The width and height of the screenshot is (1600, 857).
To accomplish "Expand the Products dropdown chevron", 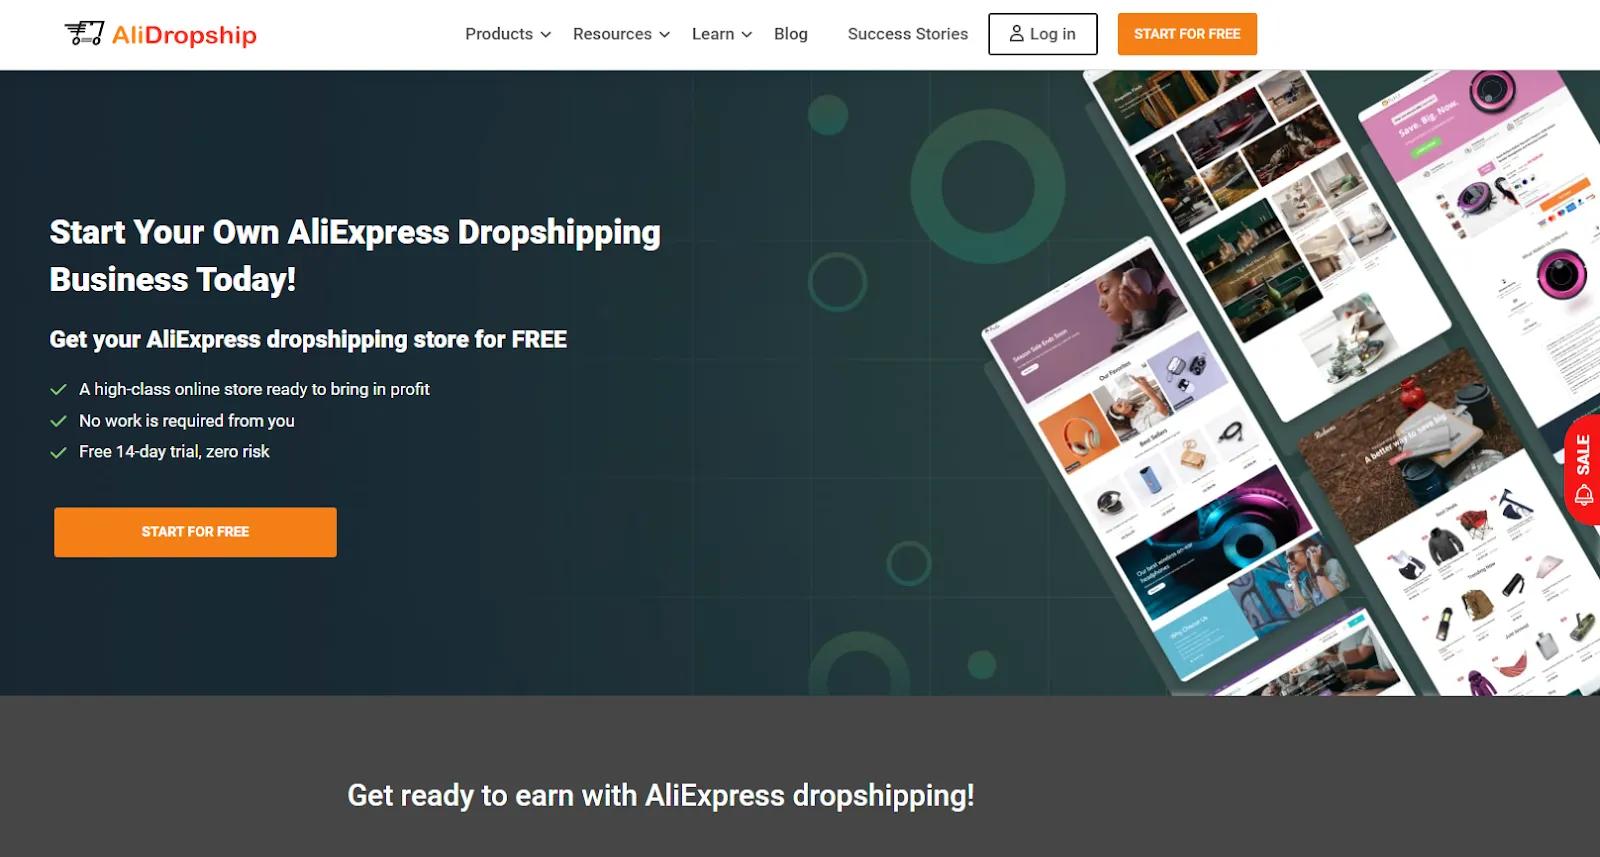I will [546, 35].
